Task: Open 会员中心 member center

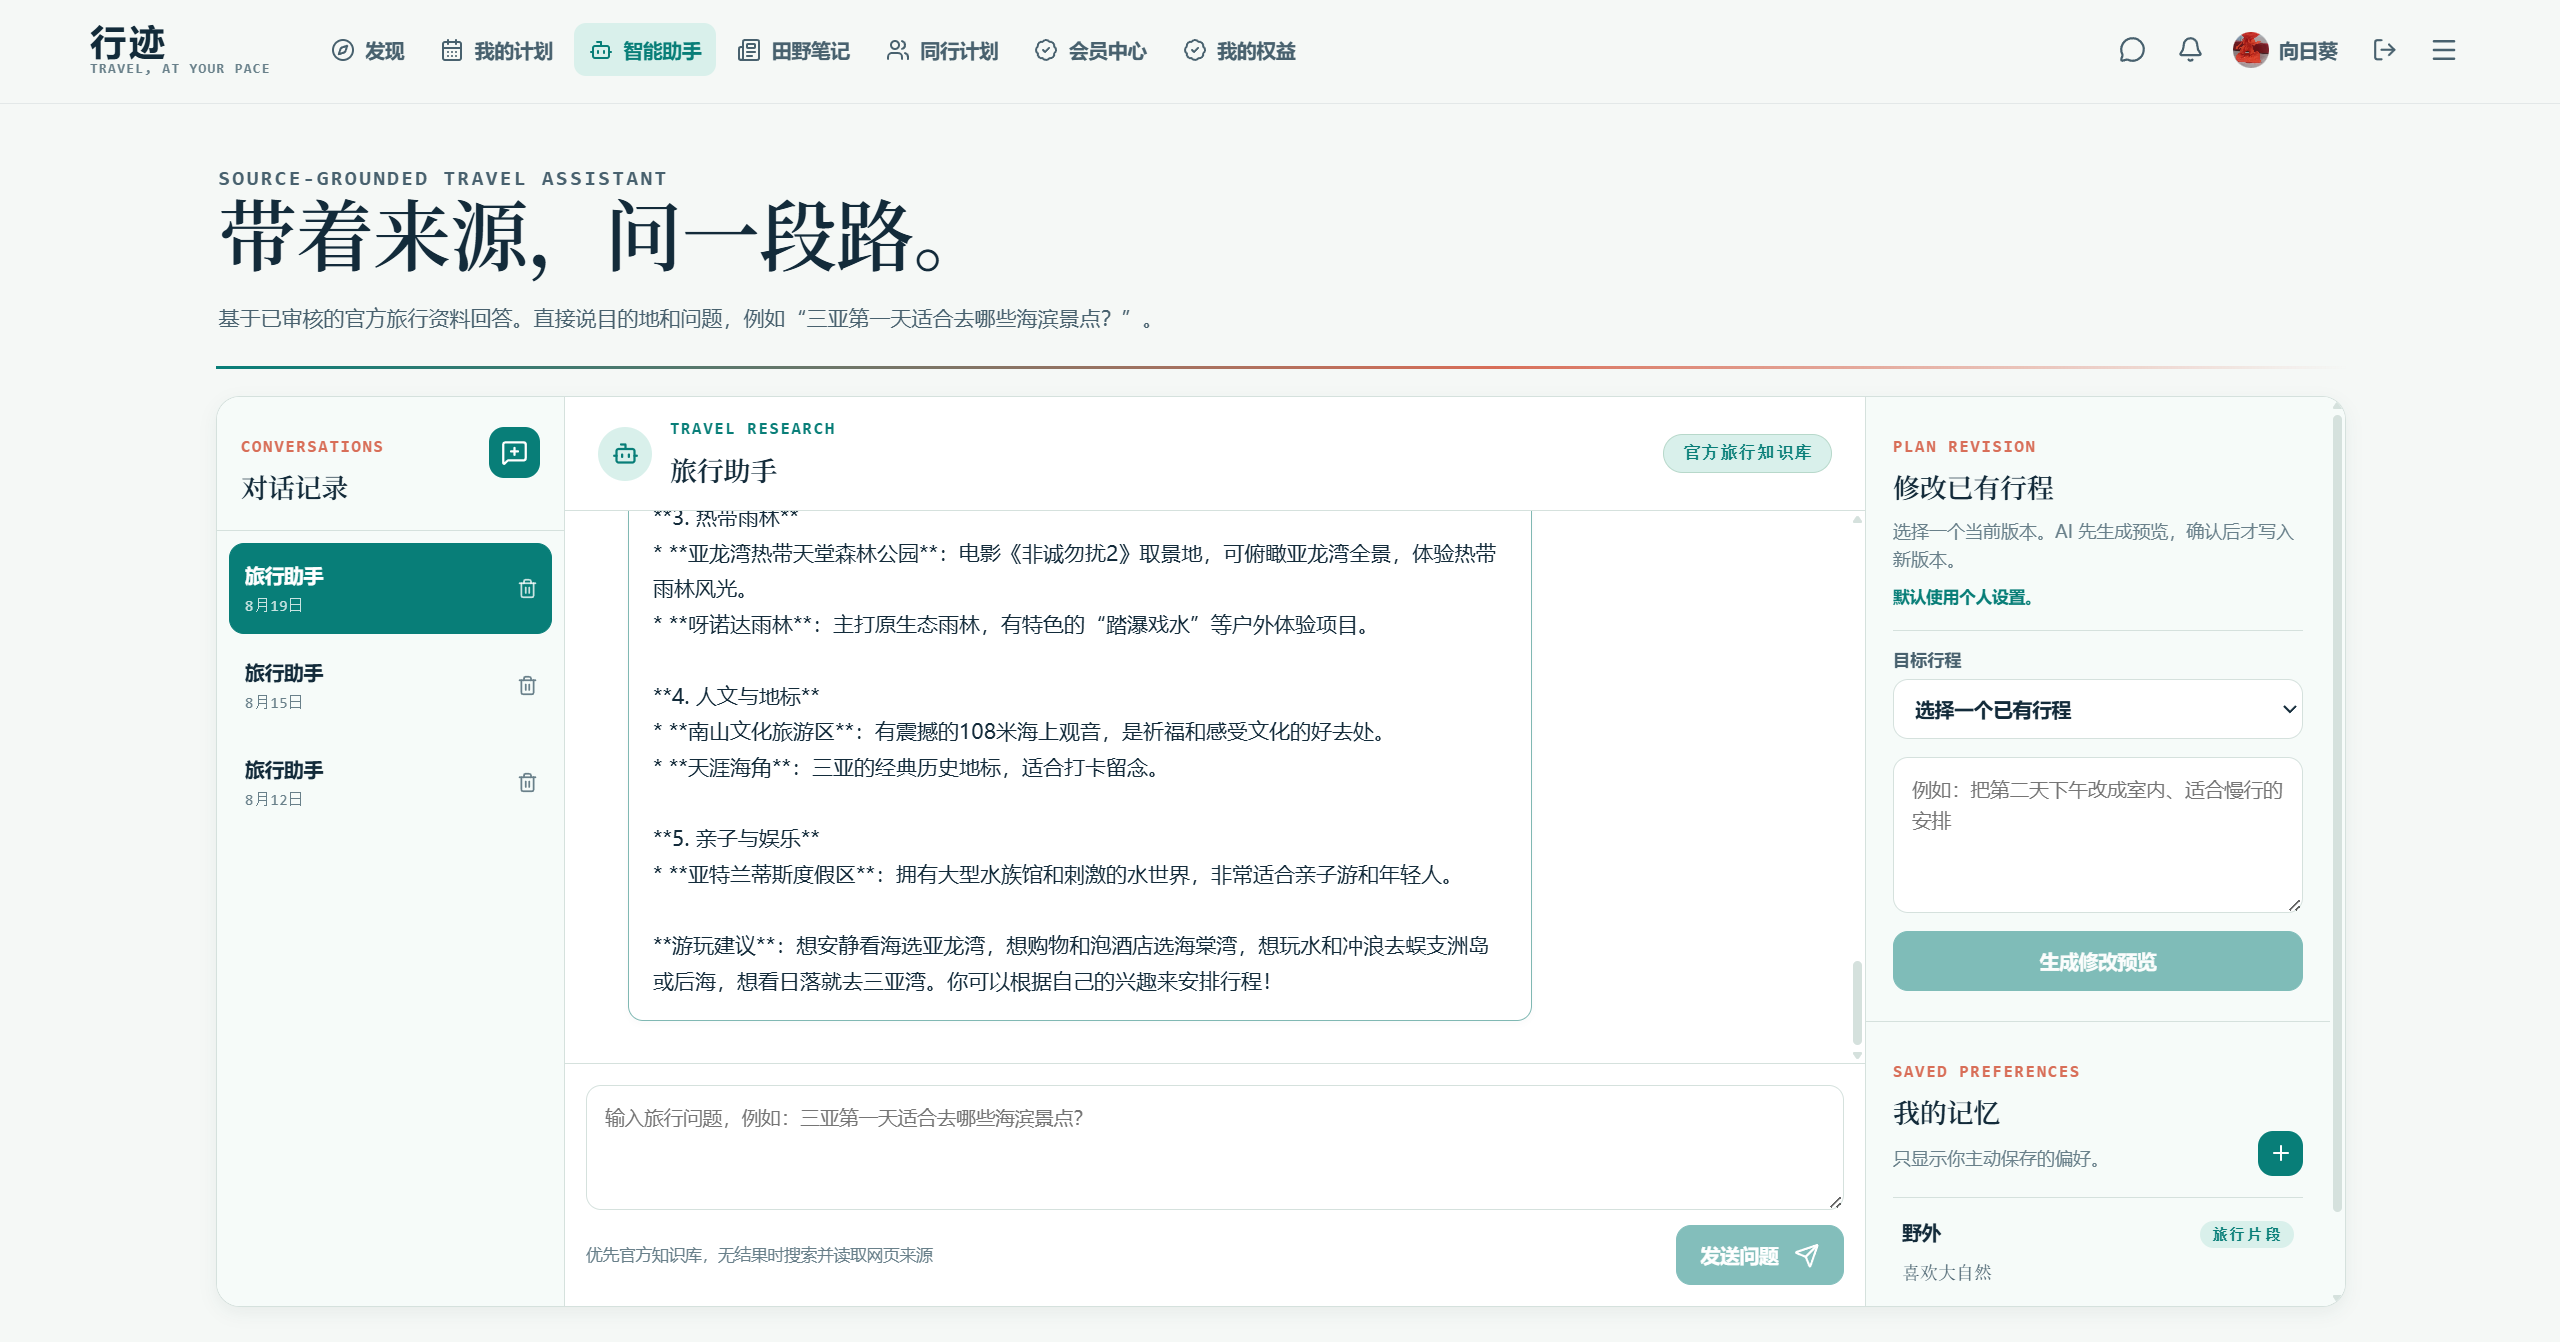Action: pos(1091,50)
